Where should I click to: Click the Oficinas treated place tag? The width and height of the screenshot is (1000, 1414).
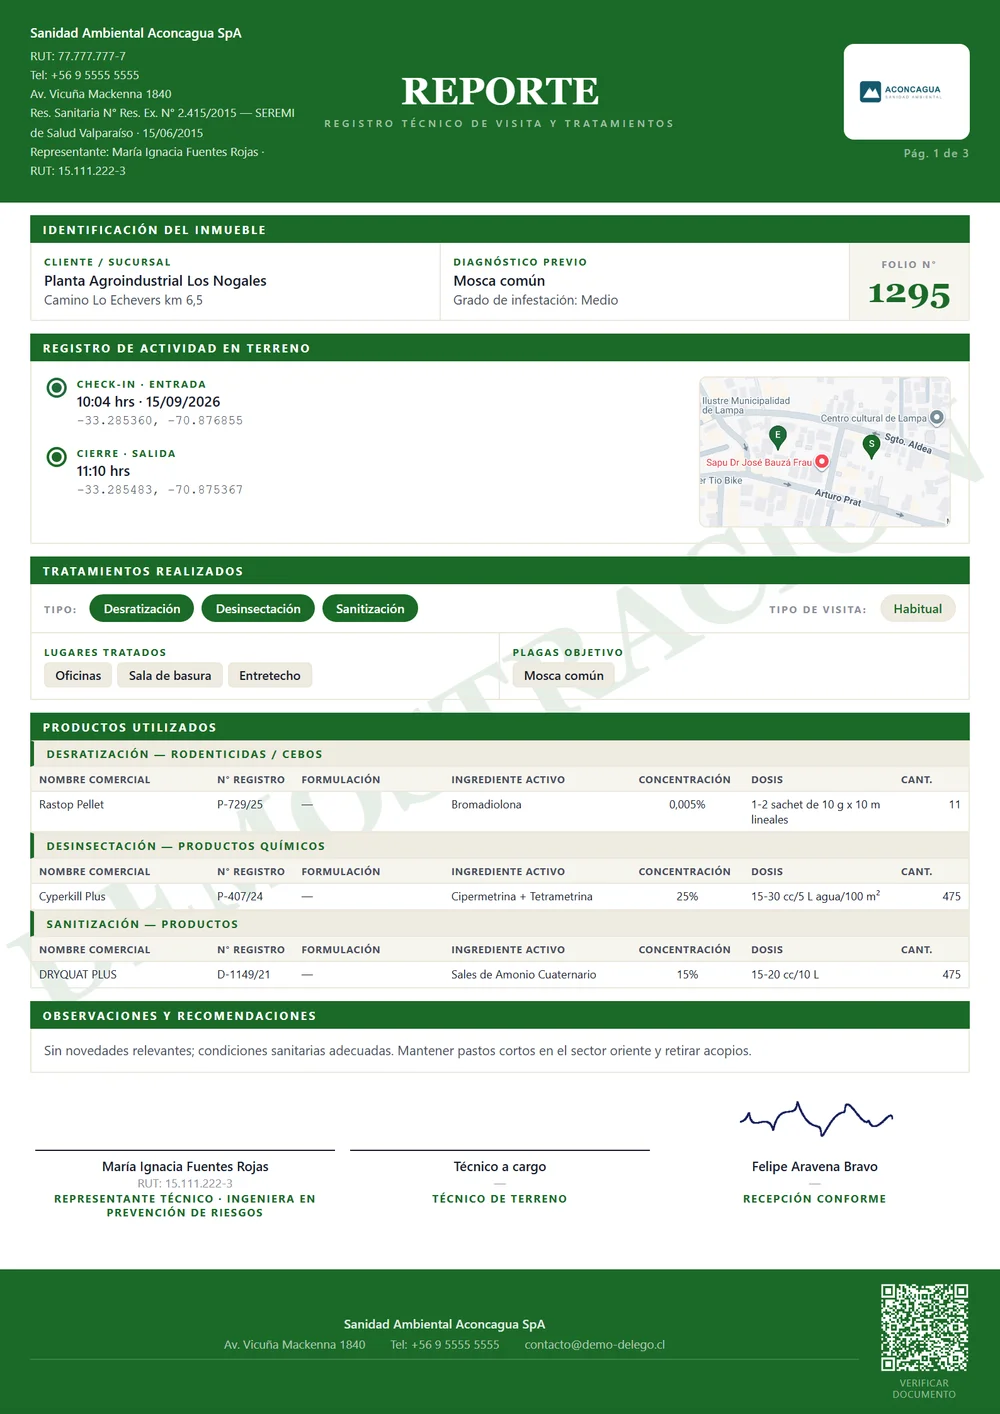(x=78, y=676)
